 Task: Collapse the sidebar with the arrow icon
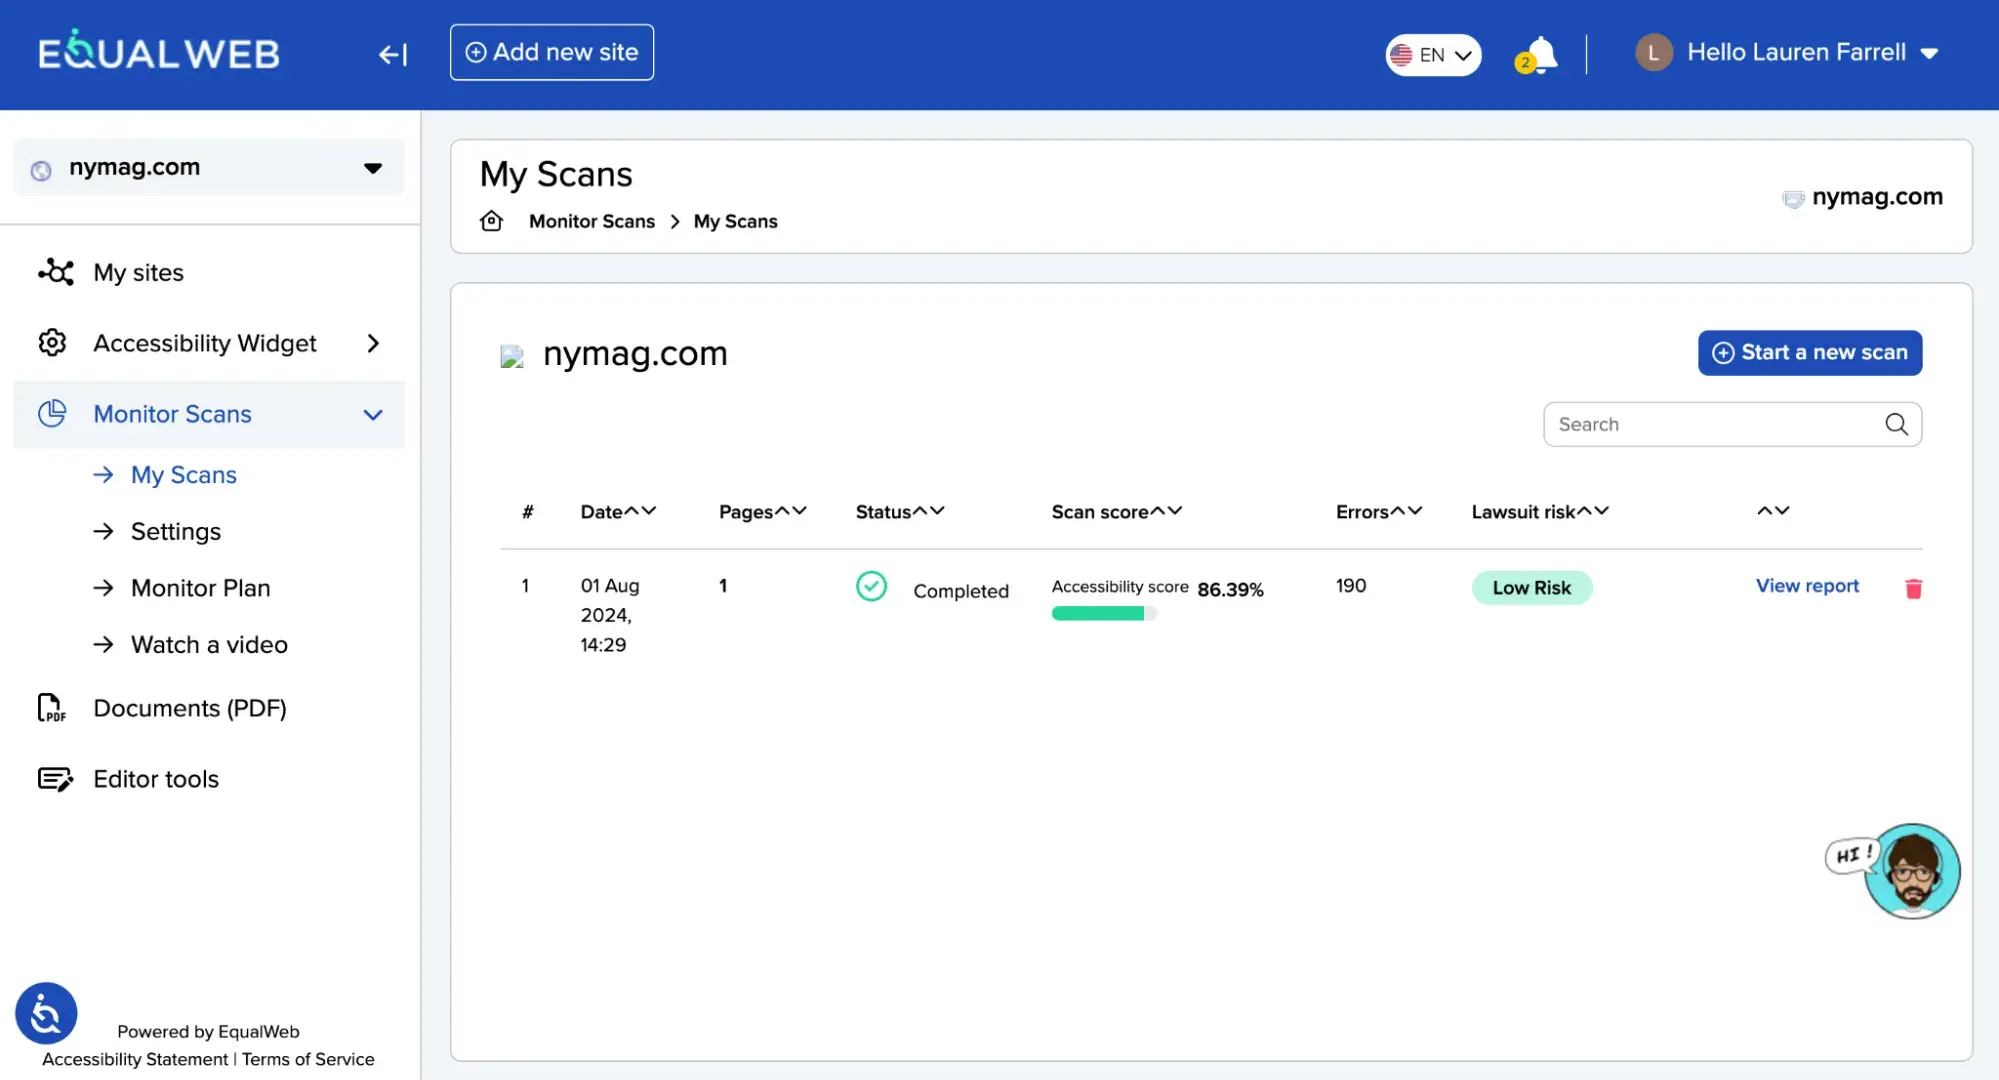point(393,54)
